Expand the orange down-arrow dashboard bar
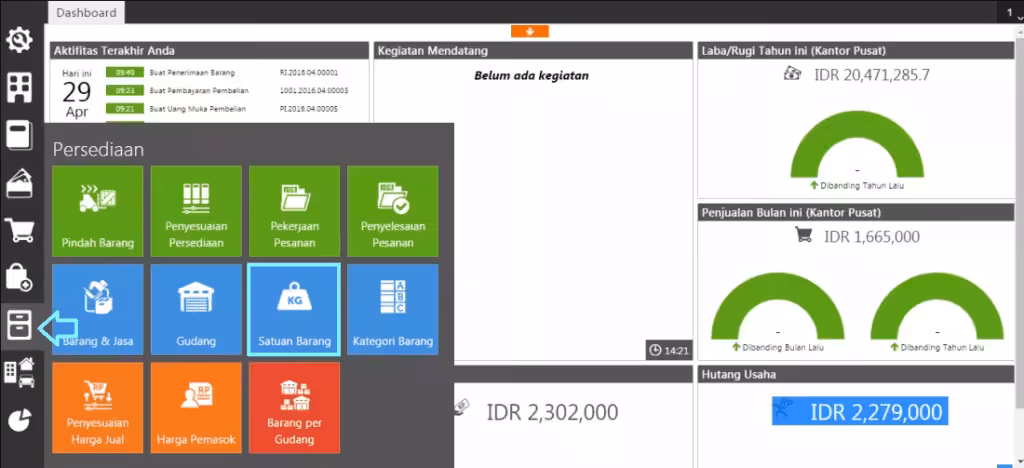The height and width of the screenshot is (468, 1024). coord(530,31)
